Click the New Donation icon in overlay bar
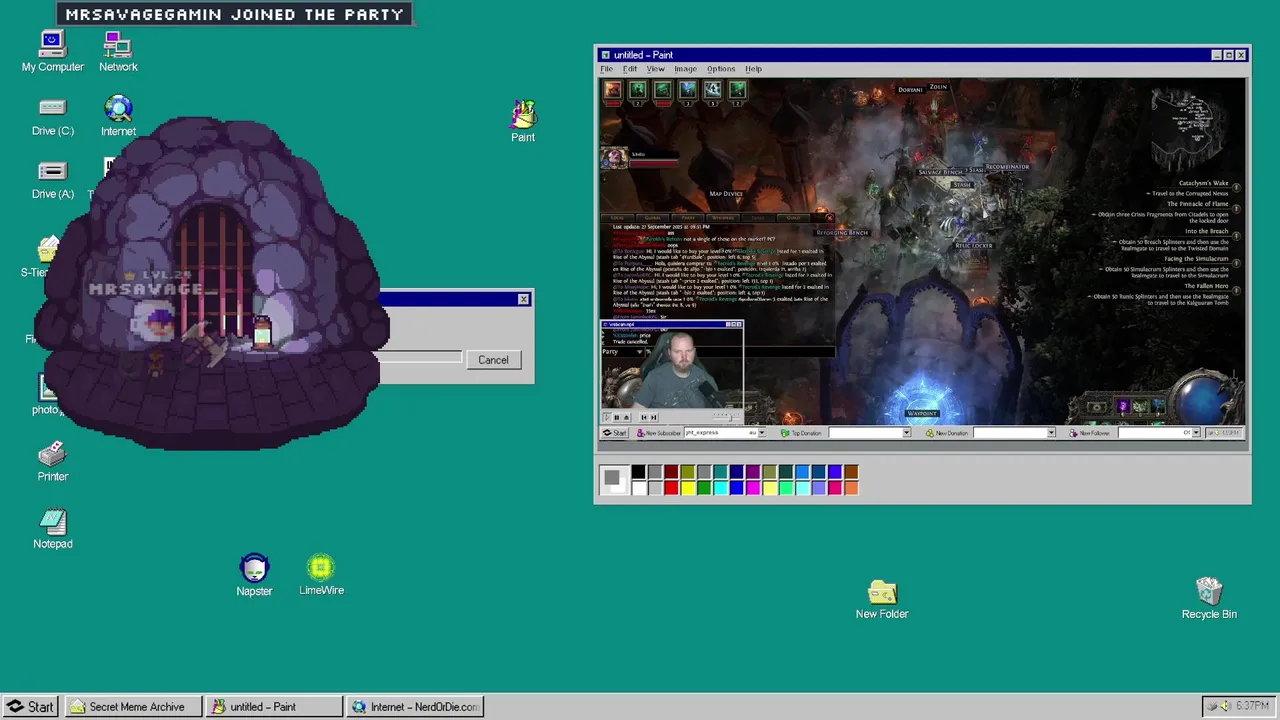Screen dimensions: 1280x720 (x=930, y=433)
